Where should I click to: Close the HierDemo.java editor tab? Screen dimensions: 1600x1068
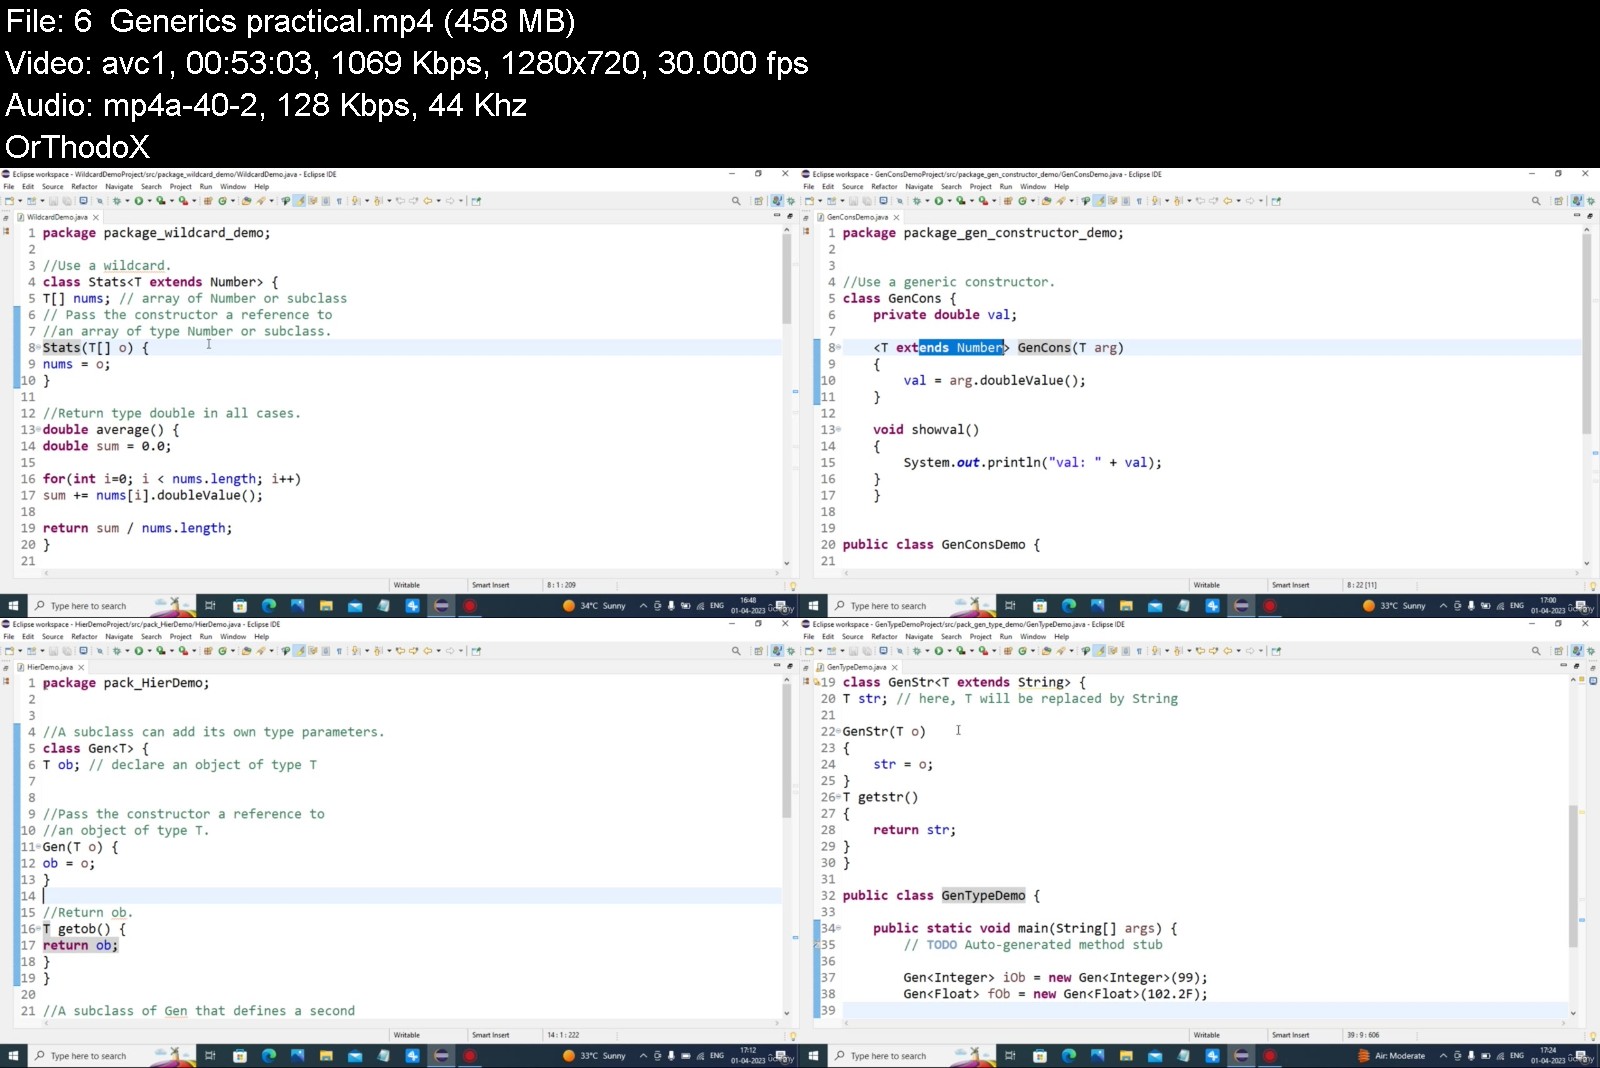click(x=81, y=667)
